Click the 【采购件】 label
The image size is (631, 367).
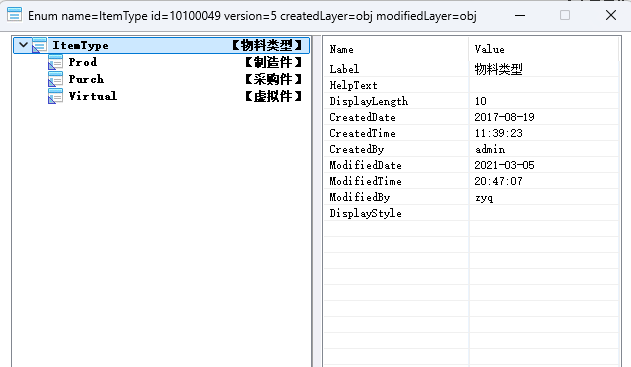[x=274, y=79]
